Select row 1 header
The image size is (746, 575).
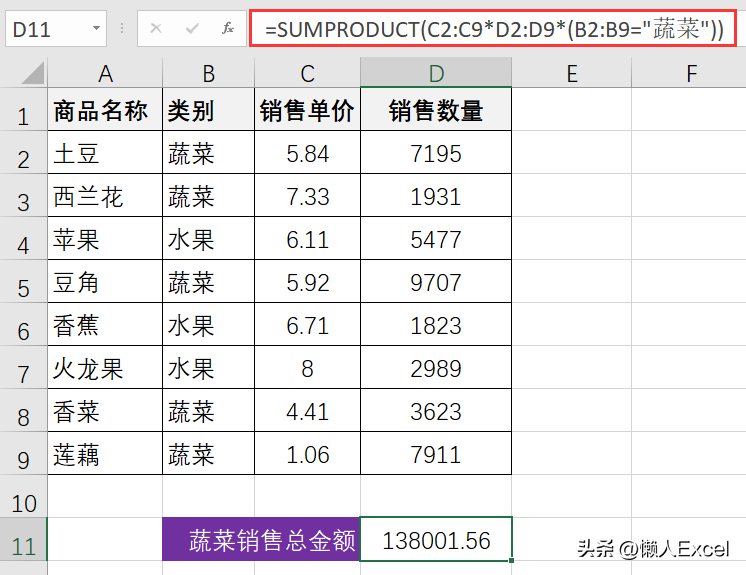(x=23, y=110)
